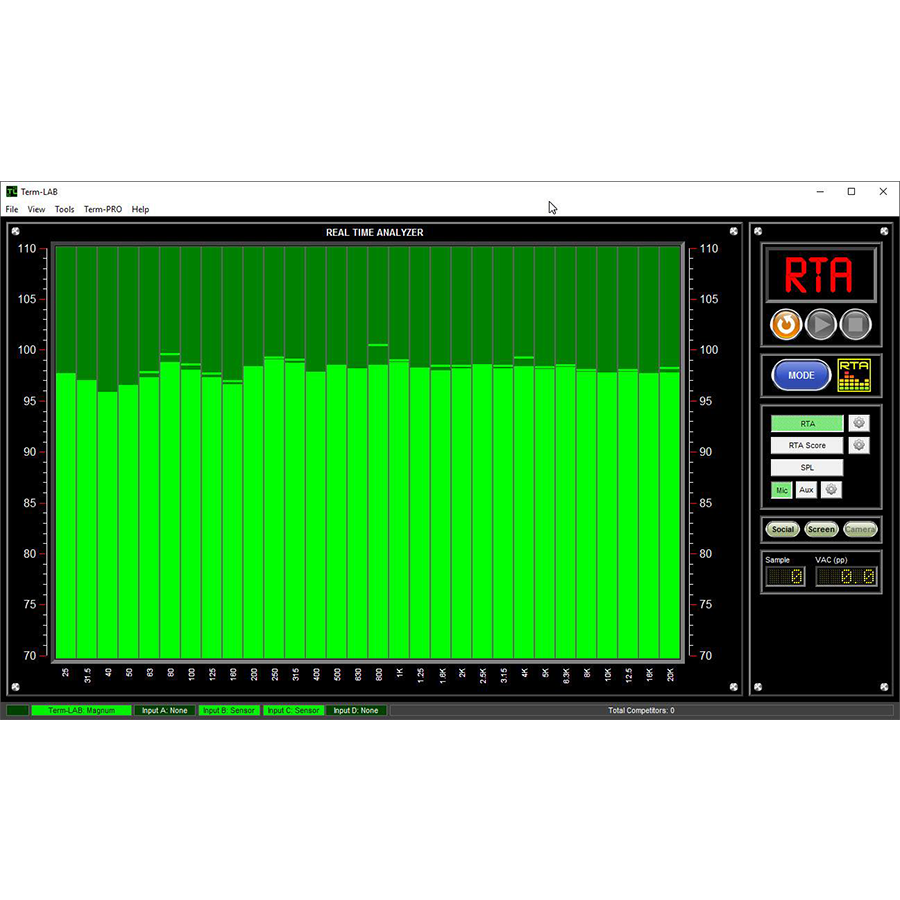Screen dimensions: 900x900
Task: Click the blue MODE button
Action: tap(801, 376)
